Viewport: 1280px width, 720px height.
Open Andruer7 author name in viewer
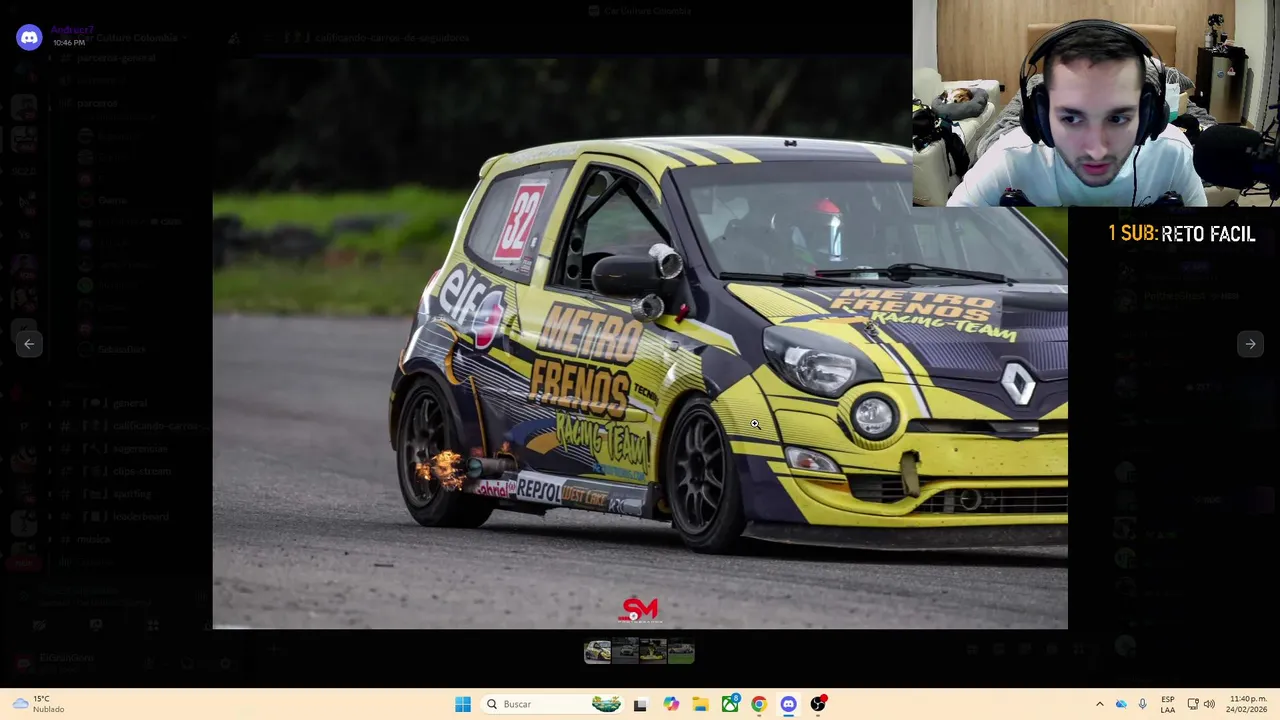(72, 31)
